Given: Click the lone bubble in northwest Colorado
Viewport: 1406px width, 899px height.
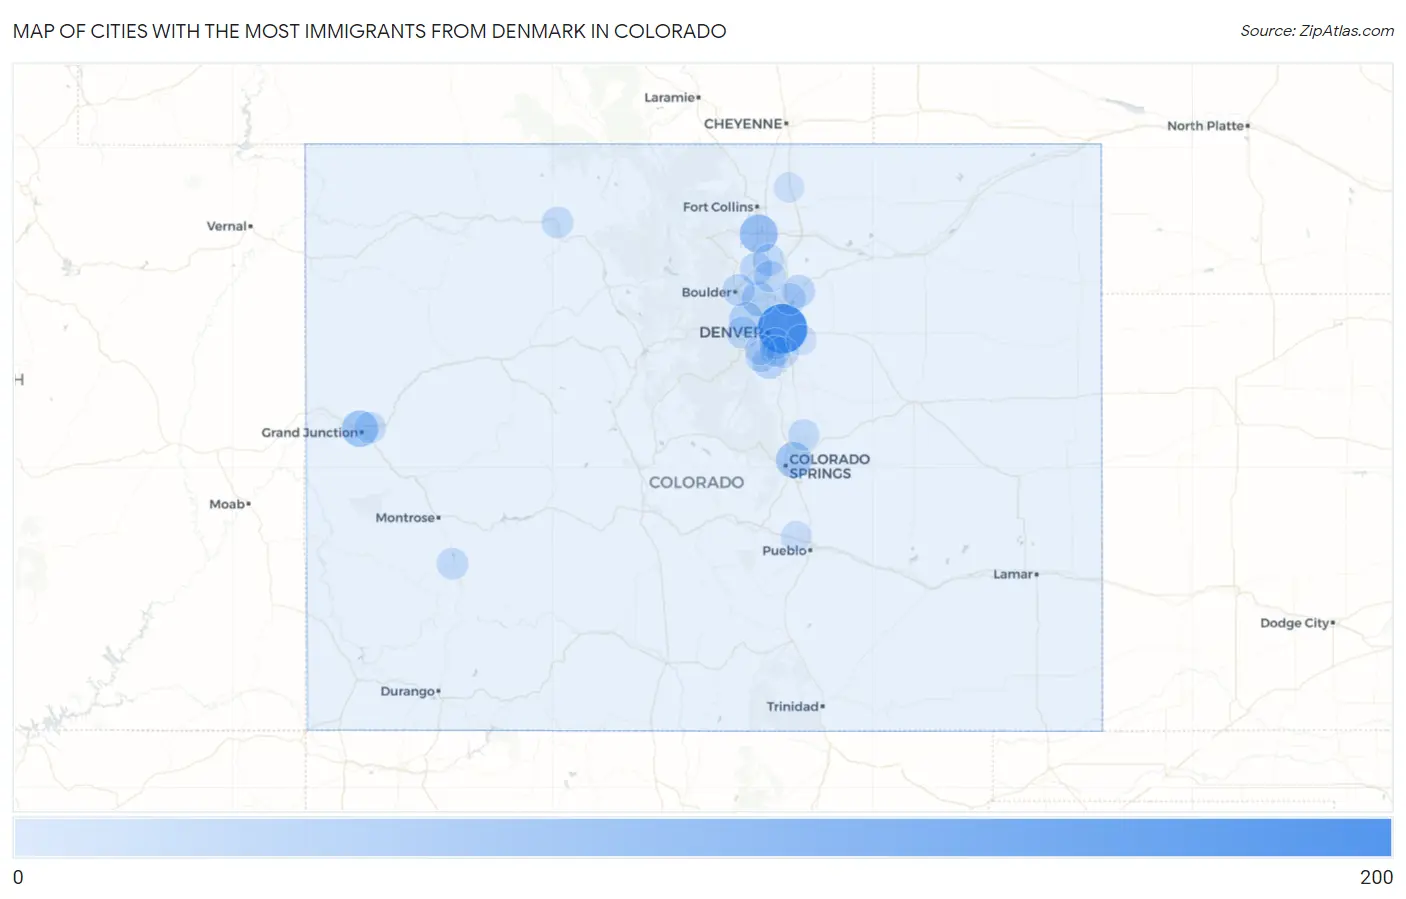Looking at the screenshot, I should click(557, 222).
